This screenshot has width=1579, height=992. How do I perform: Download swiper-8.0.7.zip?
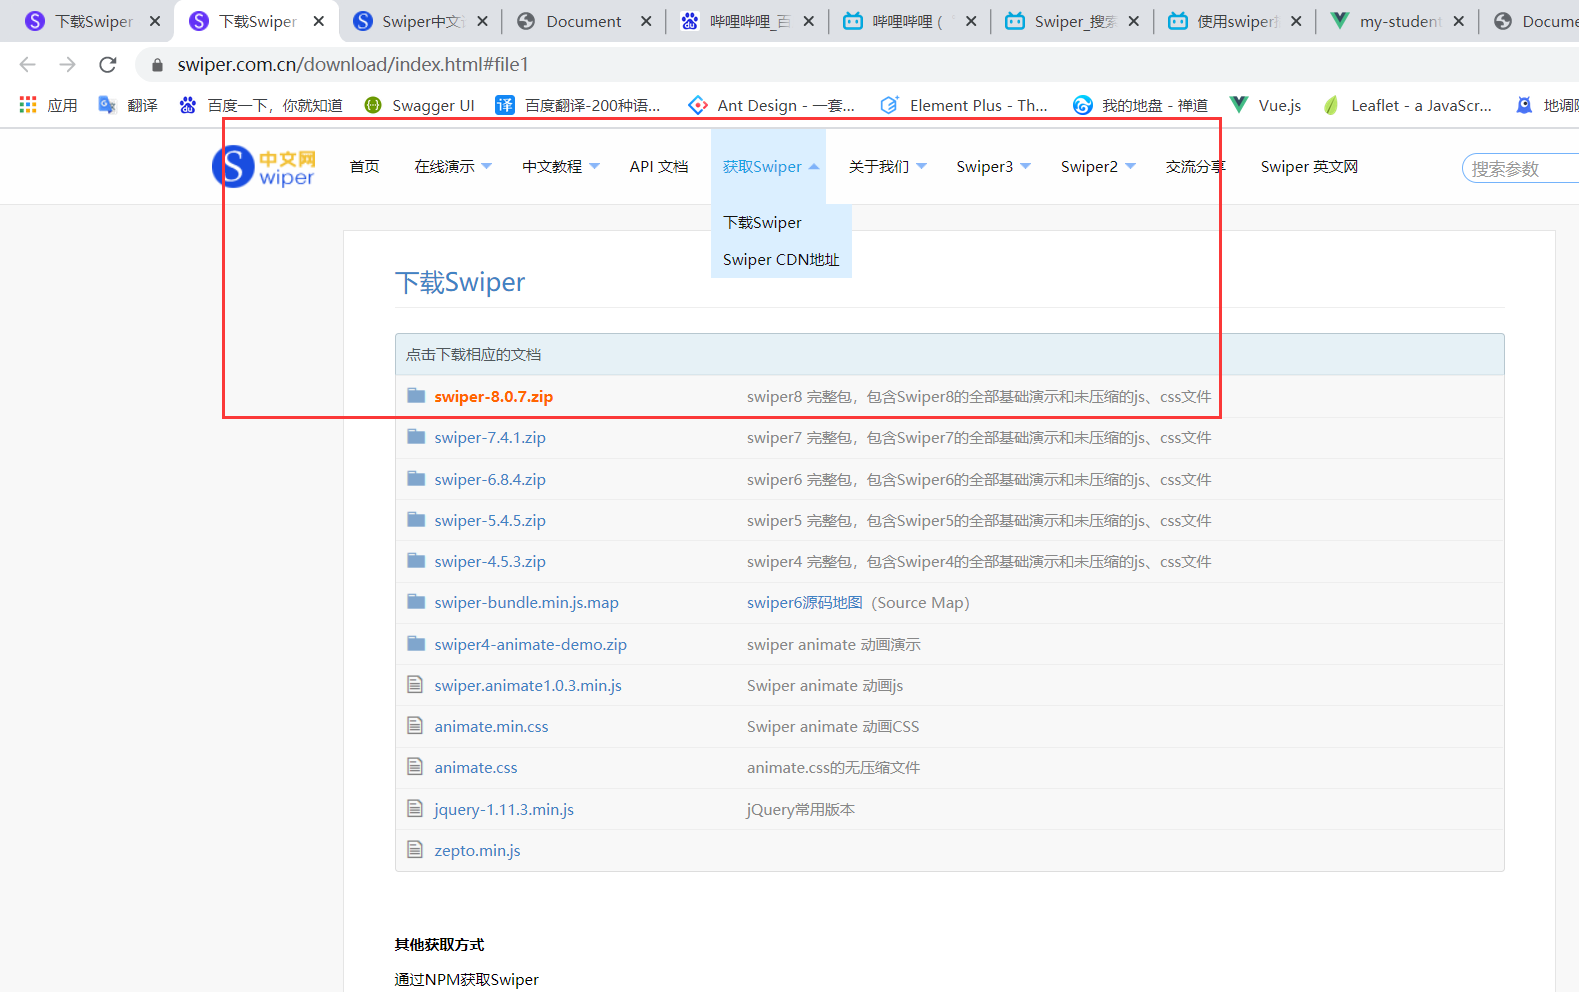493,396
